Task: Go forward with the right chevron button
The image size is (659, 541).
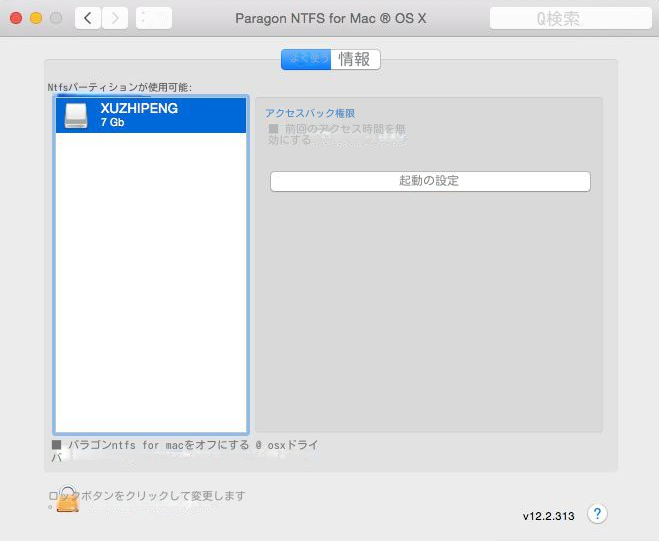Action: (115, 18)
